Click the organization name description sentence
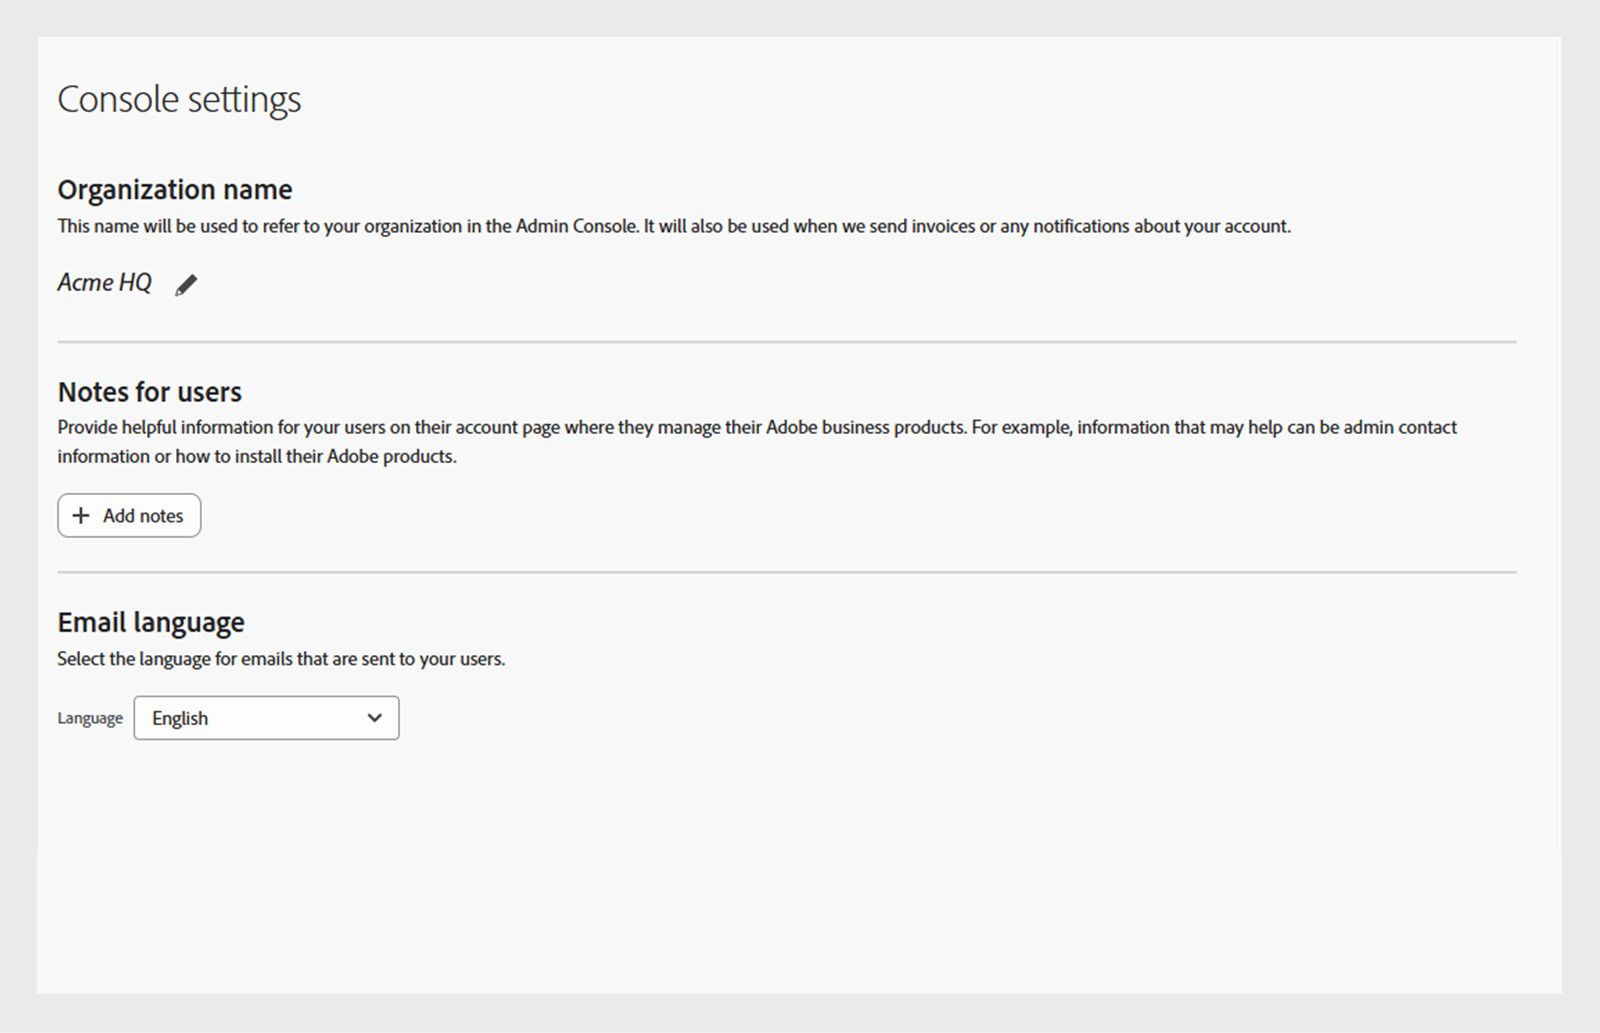 click(x=673, y=226)
